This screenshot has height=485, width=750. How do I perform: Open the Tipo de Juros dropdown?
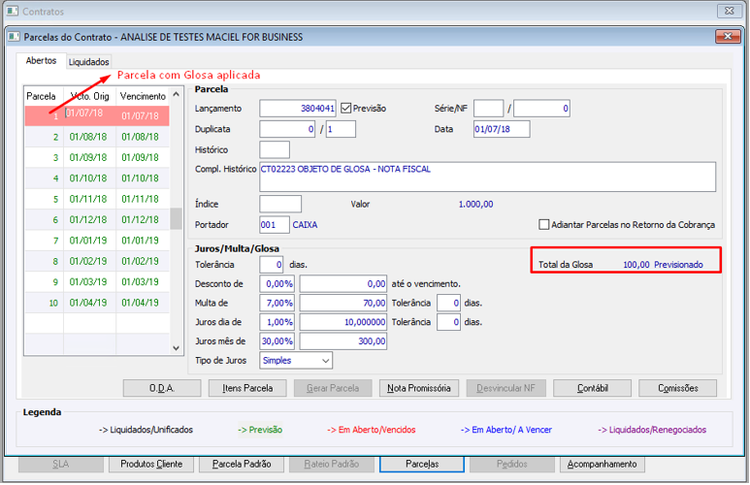point(296,361)
